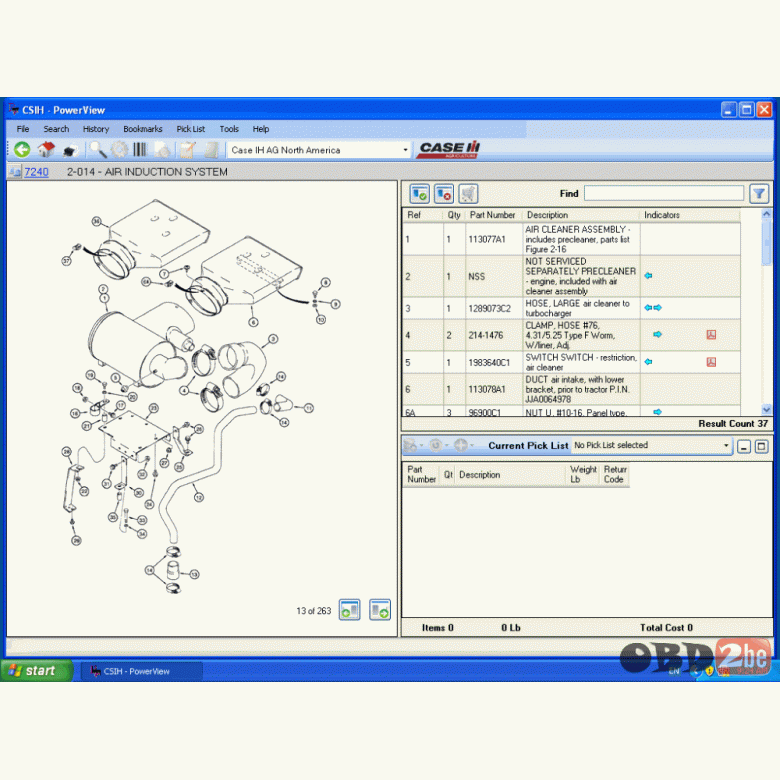Image resolution: width=780 pixels, height=780 pixels.
Task: Click left arrow indicator in row 2 NSS
Action: tap(648, 276)
